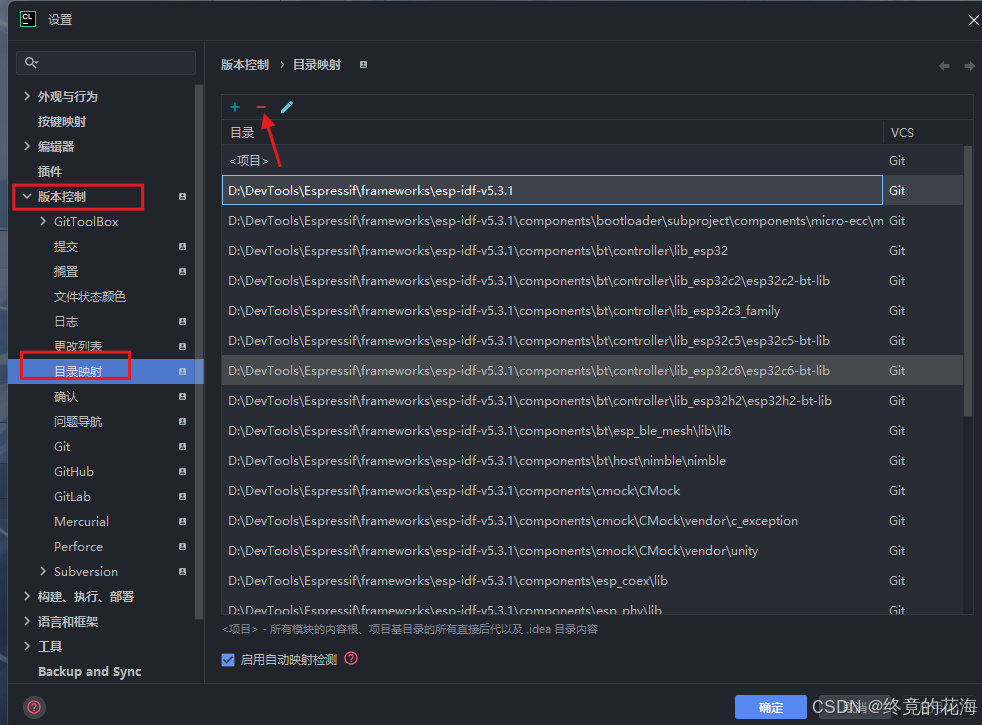Select the row ending with vendor\c_exception

tap(592, 521)
